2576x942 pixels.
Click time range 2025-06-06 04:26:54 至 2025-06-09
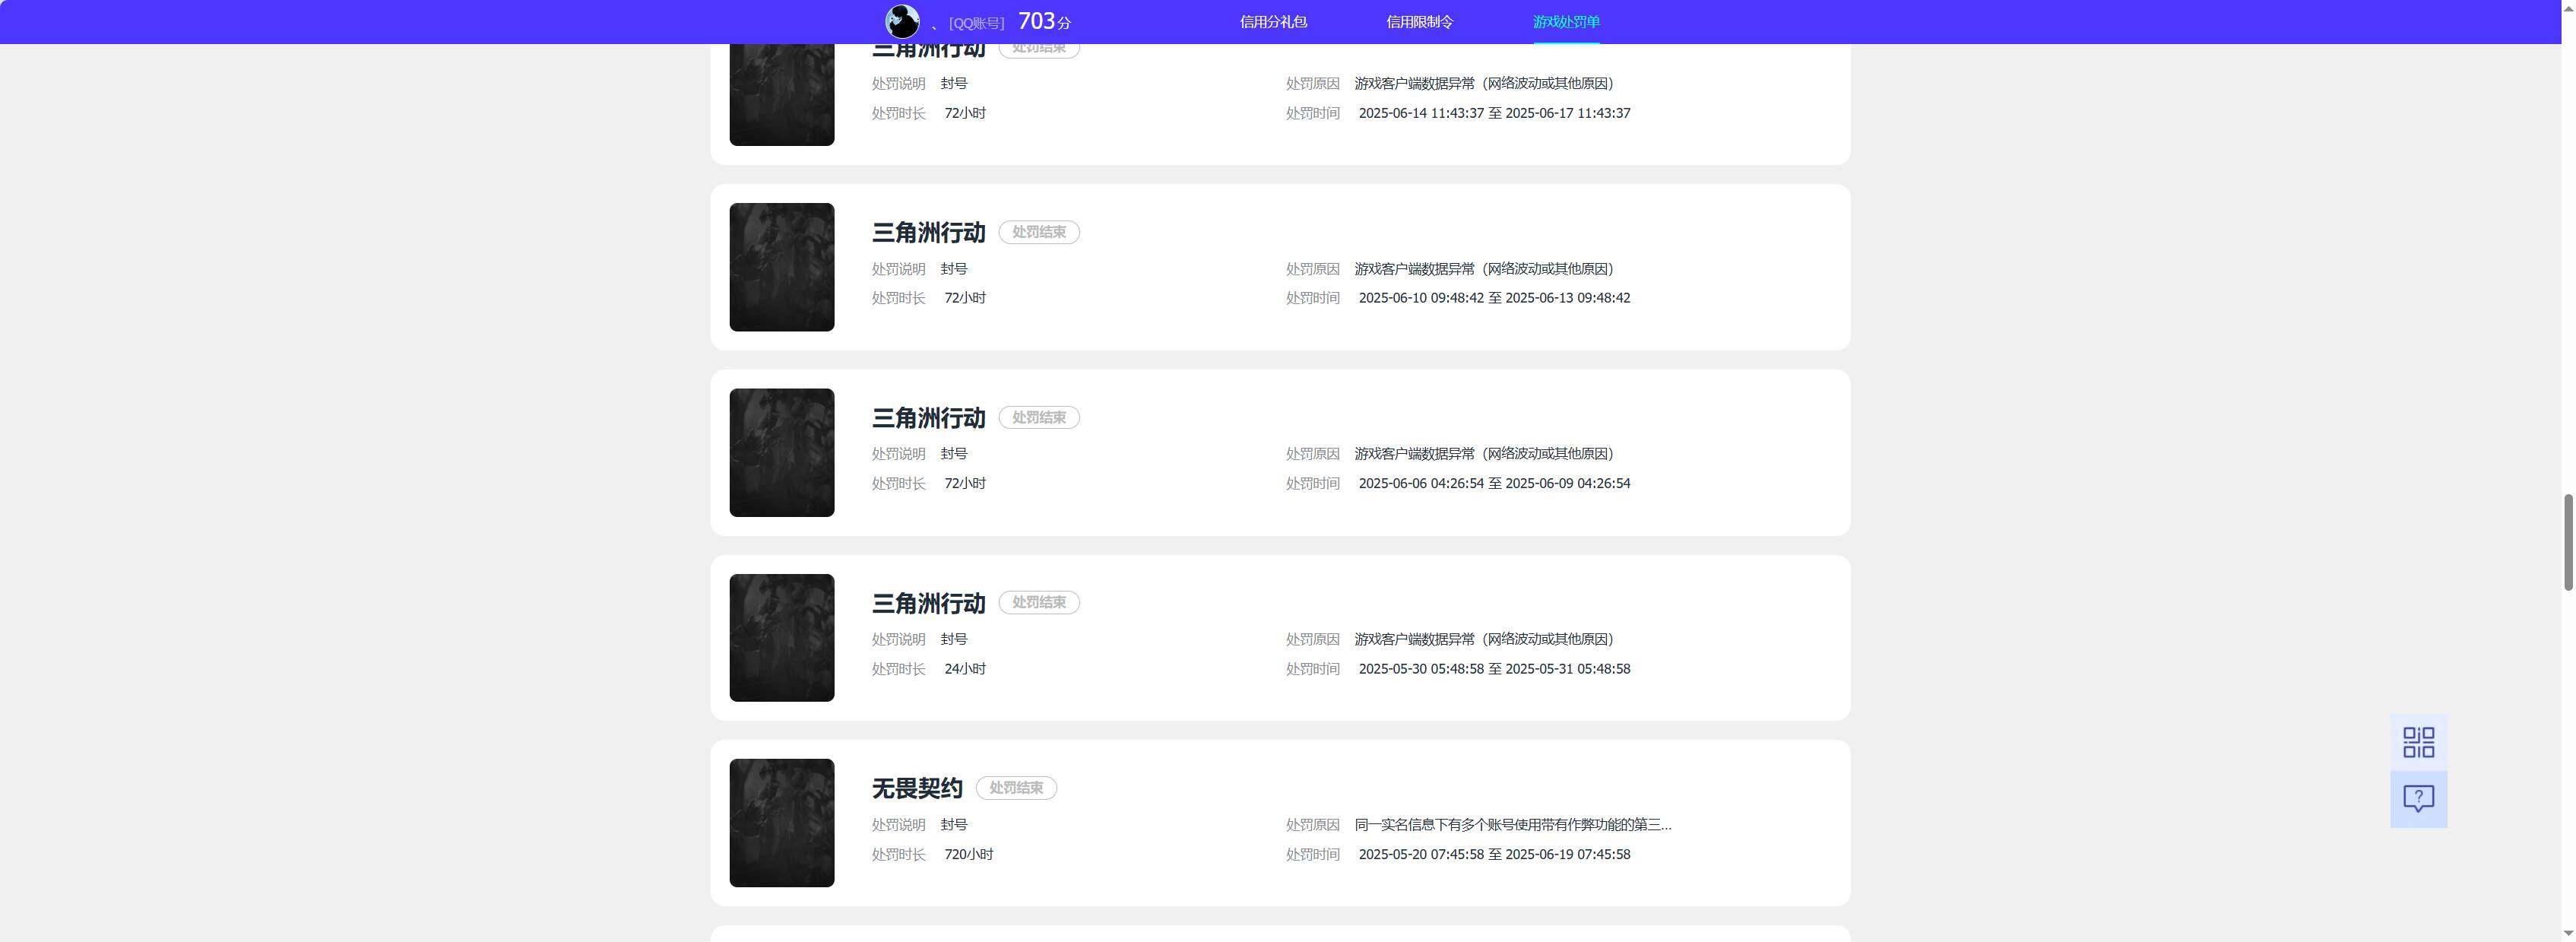click(x=1494, y=483)
